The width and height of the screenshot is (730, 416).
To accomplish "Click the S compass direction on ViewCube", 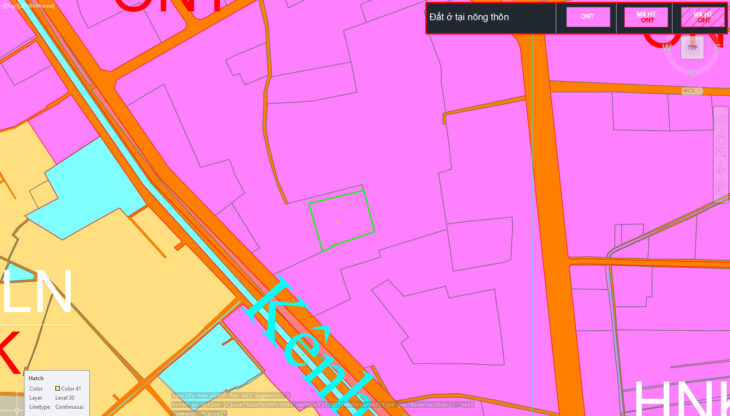I will click(x=692, y=72).
